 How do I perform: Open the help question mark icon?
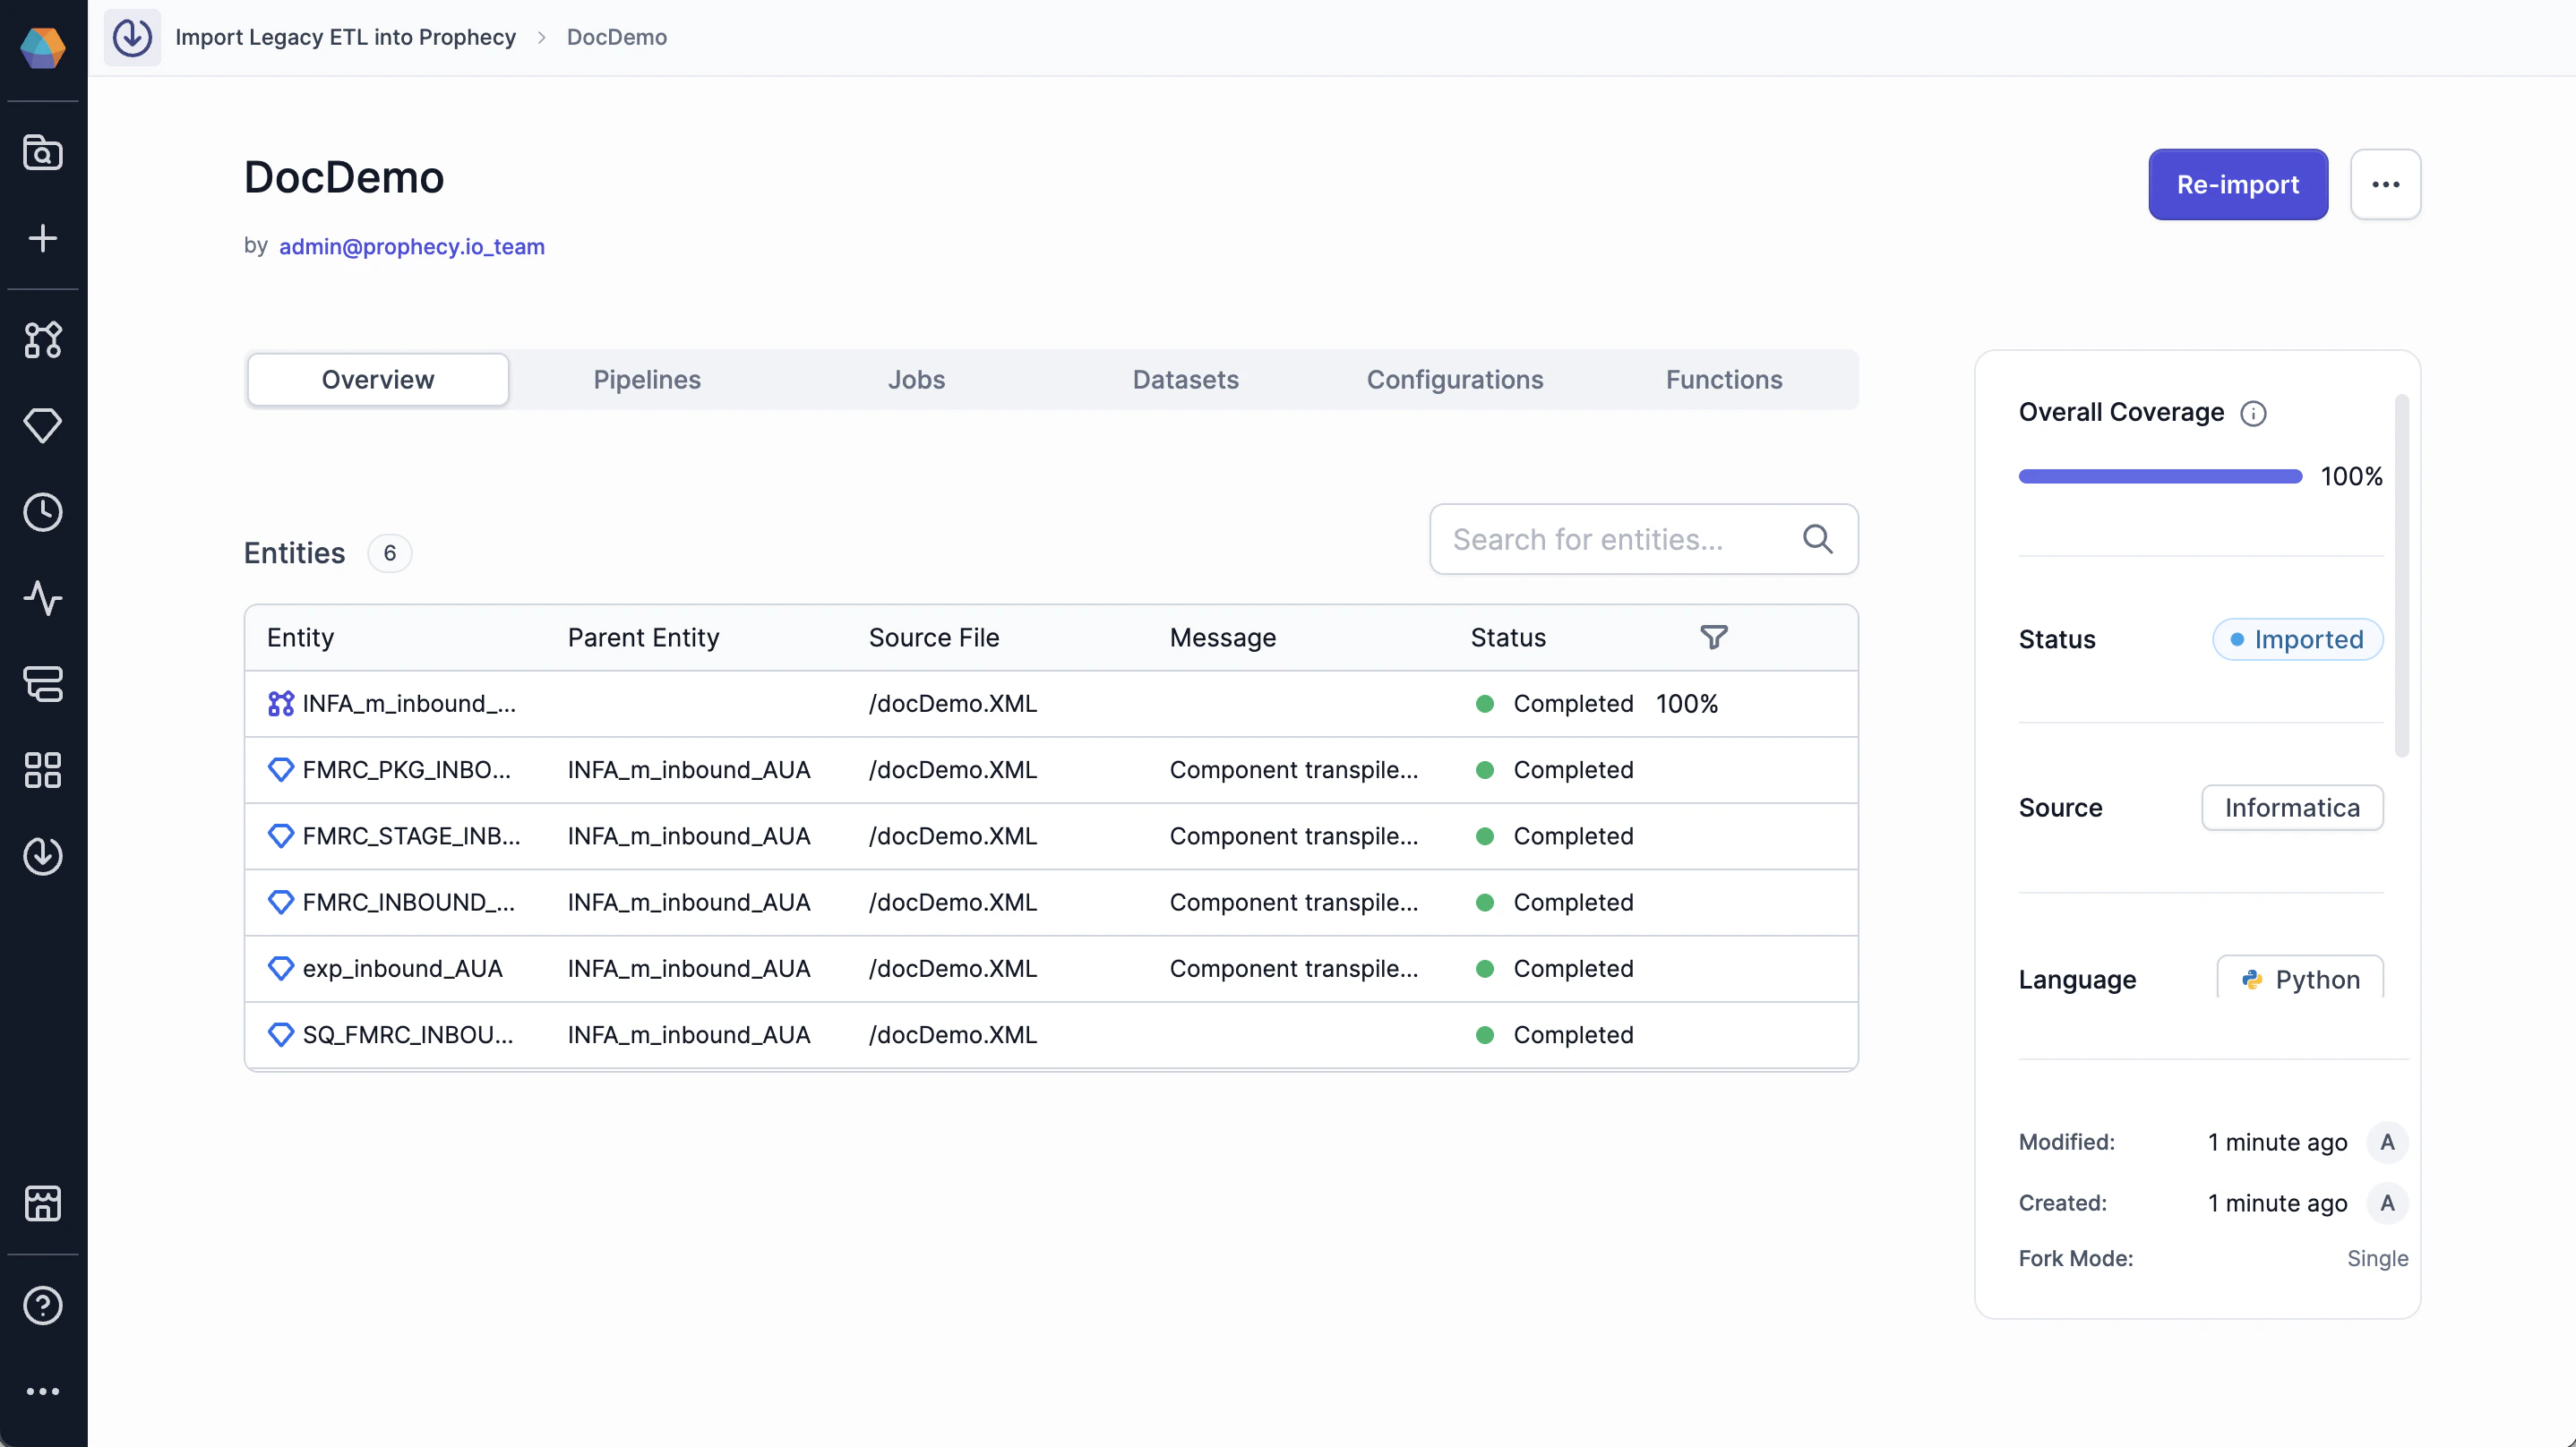pos(43,1305)
